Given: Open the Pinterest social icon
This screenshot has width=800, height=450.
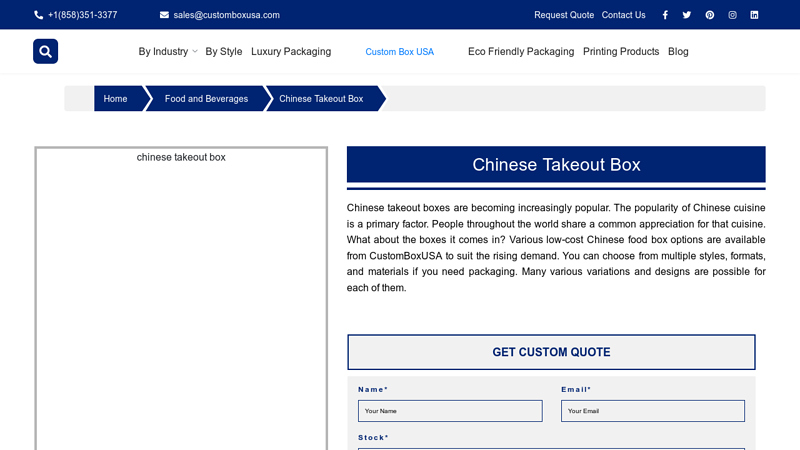Looking at the screenshot, I should click(x=710, y=15).
